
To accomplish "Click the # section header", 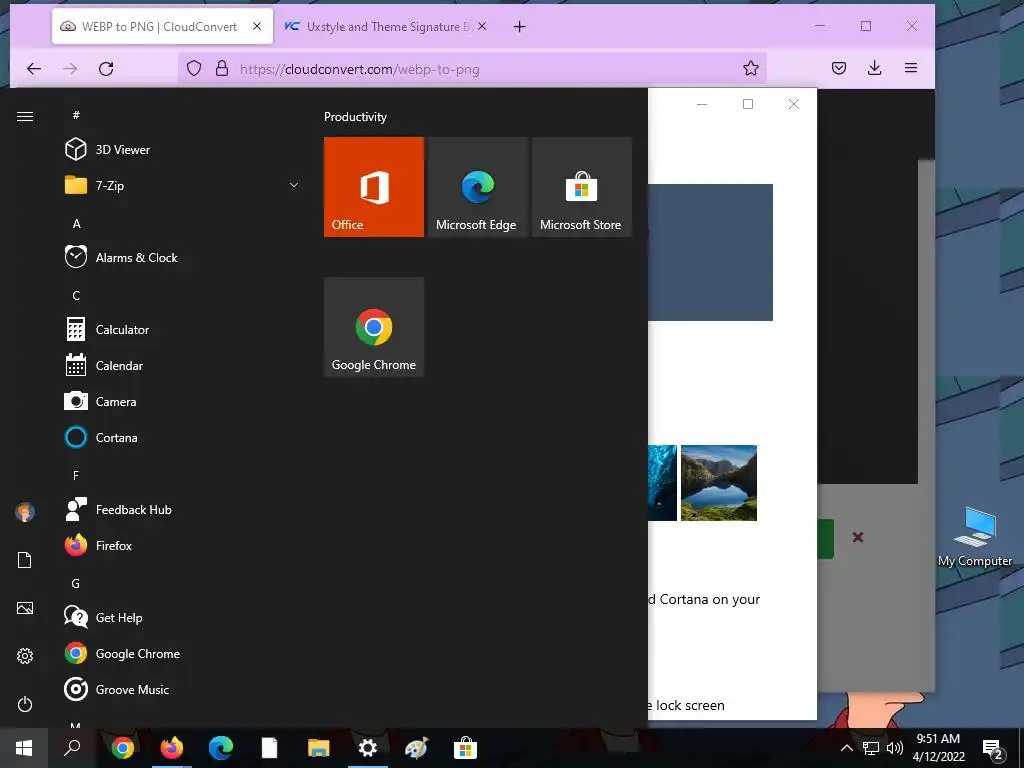I will (x=76, y=115).
